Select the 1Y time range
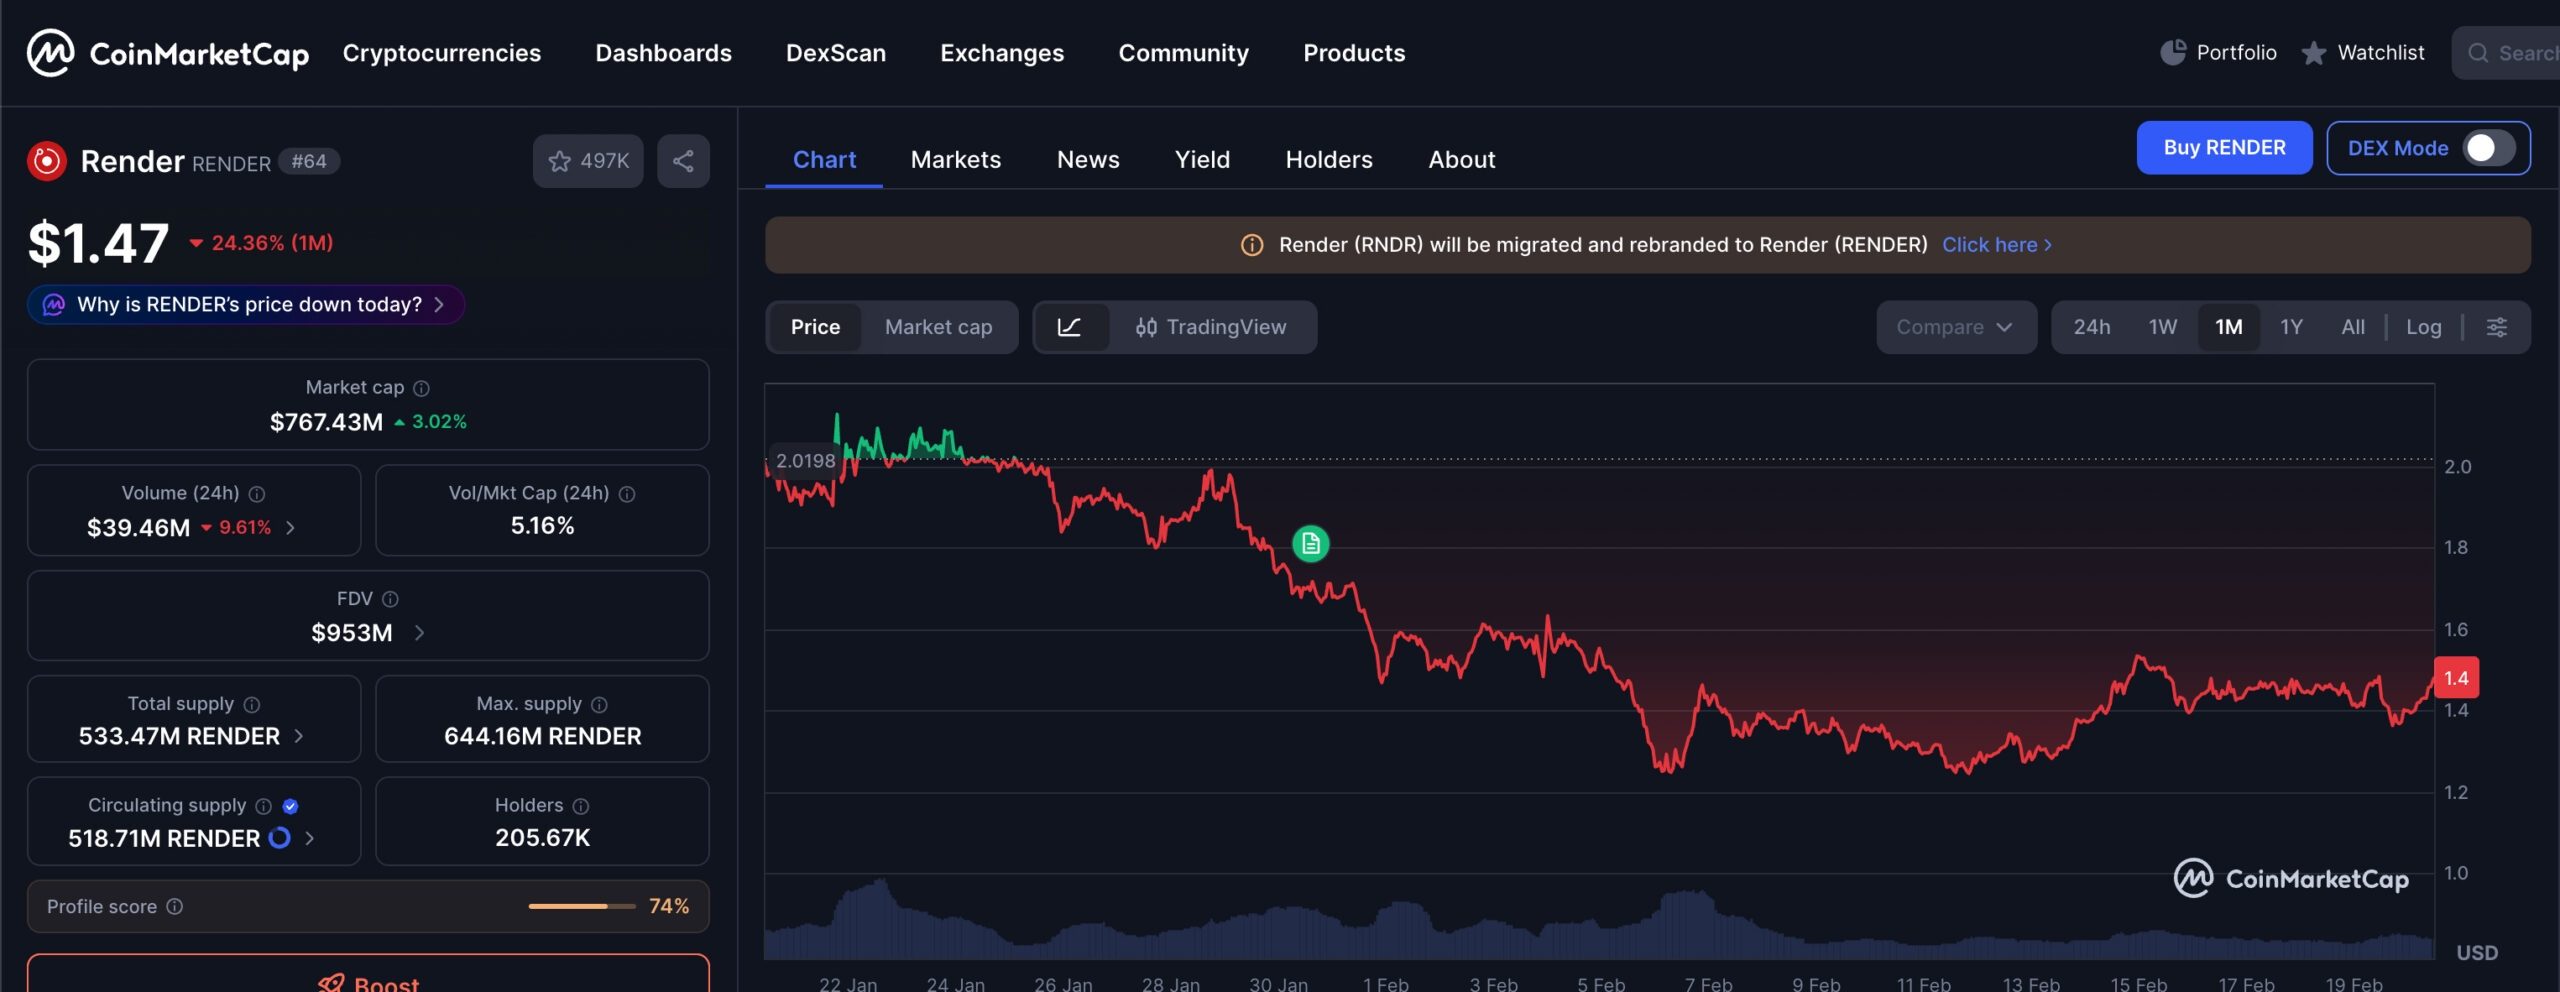 tap(2292, 327)
